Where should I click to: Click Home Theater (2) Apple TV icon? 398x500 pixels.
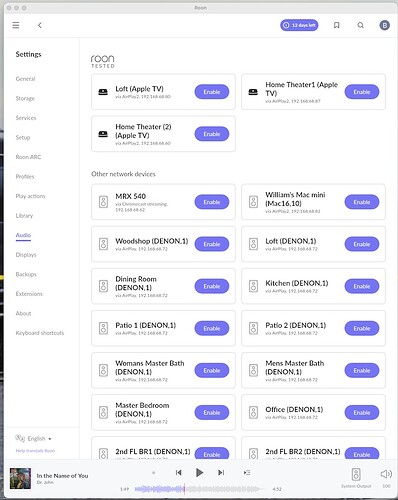[x=103, y=134]
